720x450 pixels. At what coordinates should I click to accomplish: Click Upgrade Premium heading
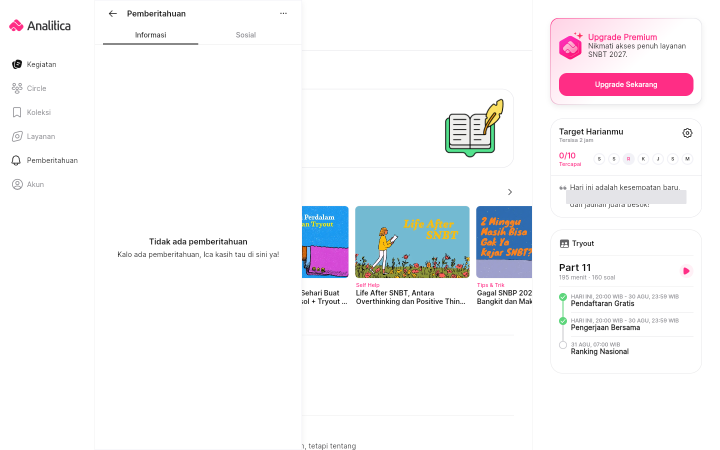click(x=622, y=37)
